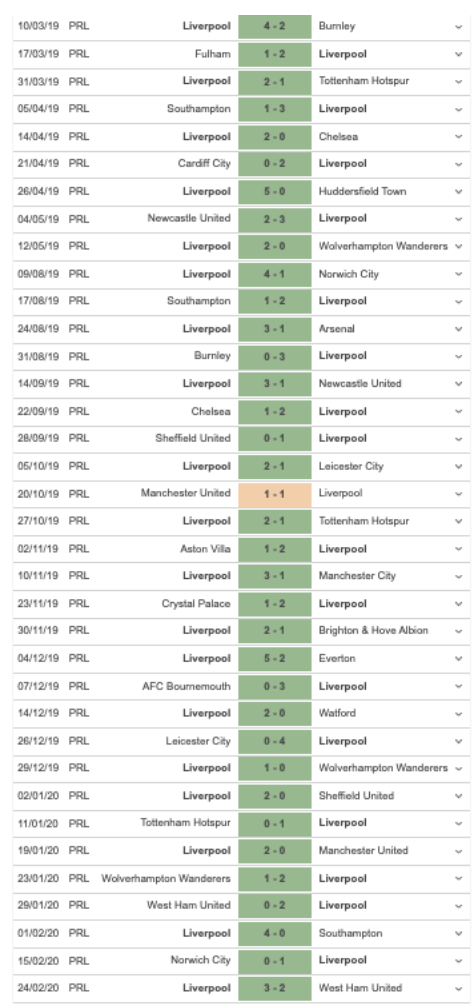Expand the Liverpool vs West Ham United 24/02/20 chevron
The image size is (474, 1004).
tap(459, 988)
